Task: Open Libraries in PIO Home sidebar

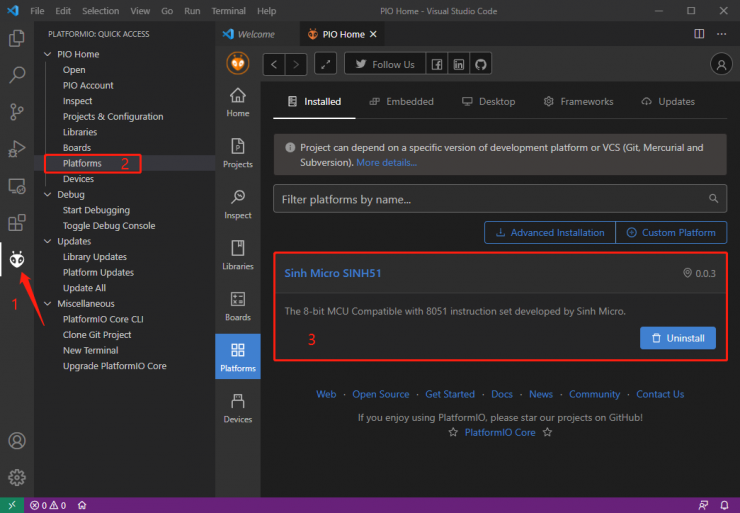Action: tap(238, 255)
